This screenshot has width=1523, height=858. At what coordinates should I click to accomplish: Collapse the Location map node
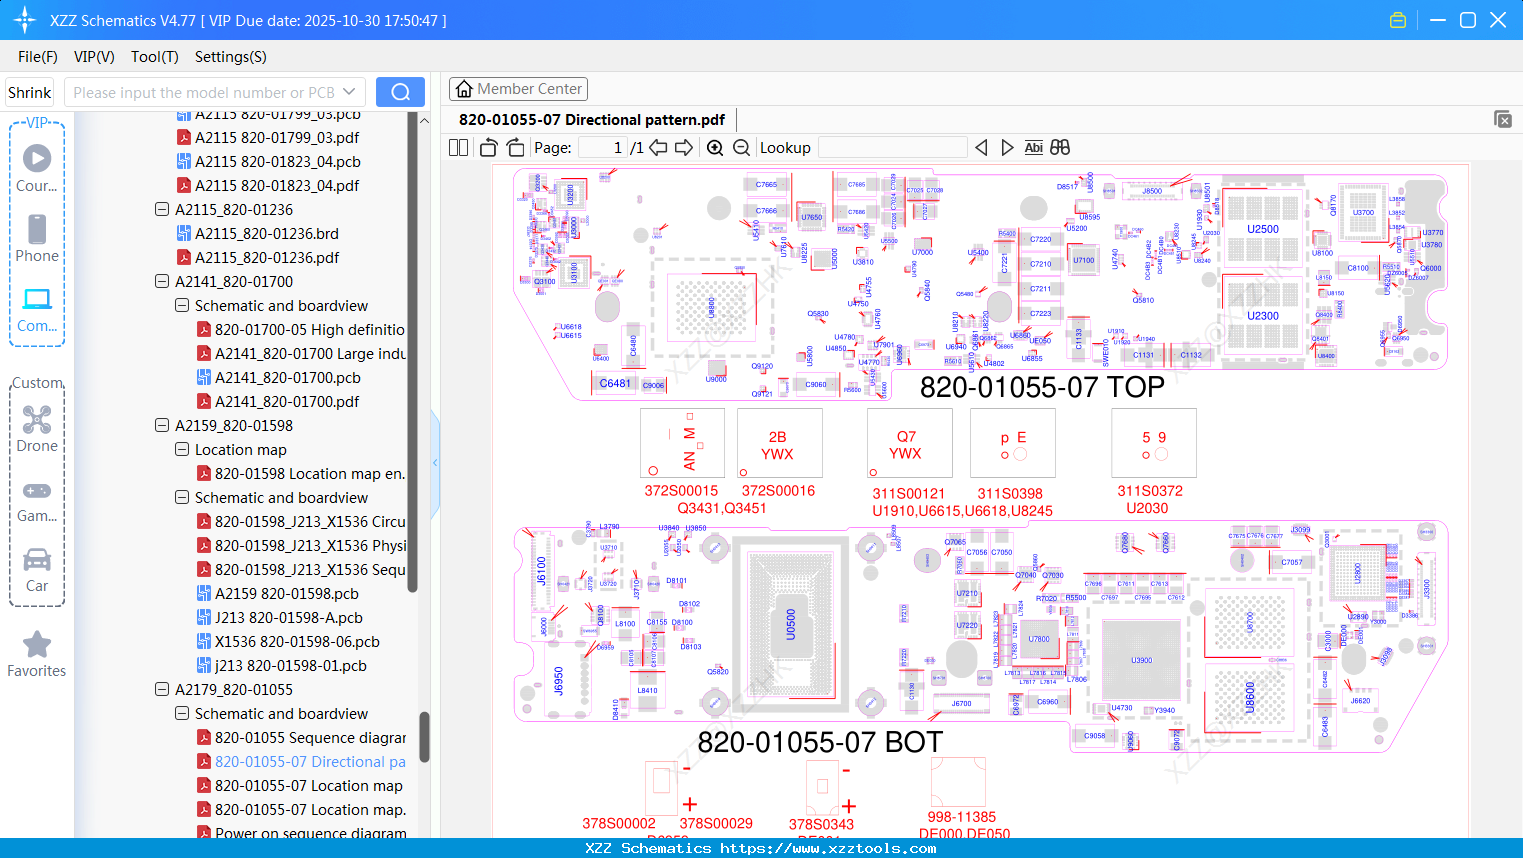[x=182, y=450]
